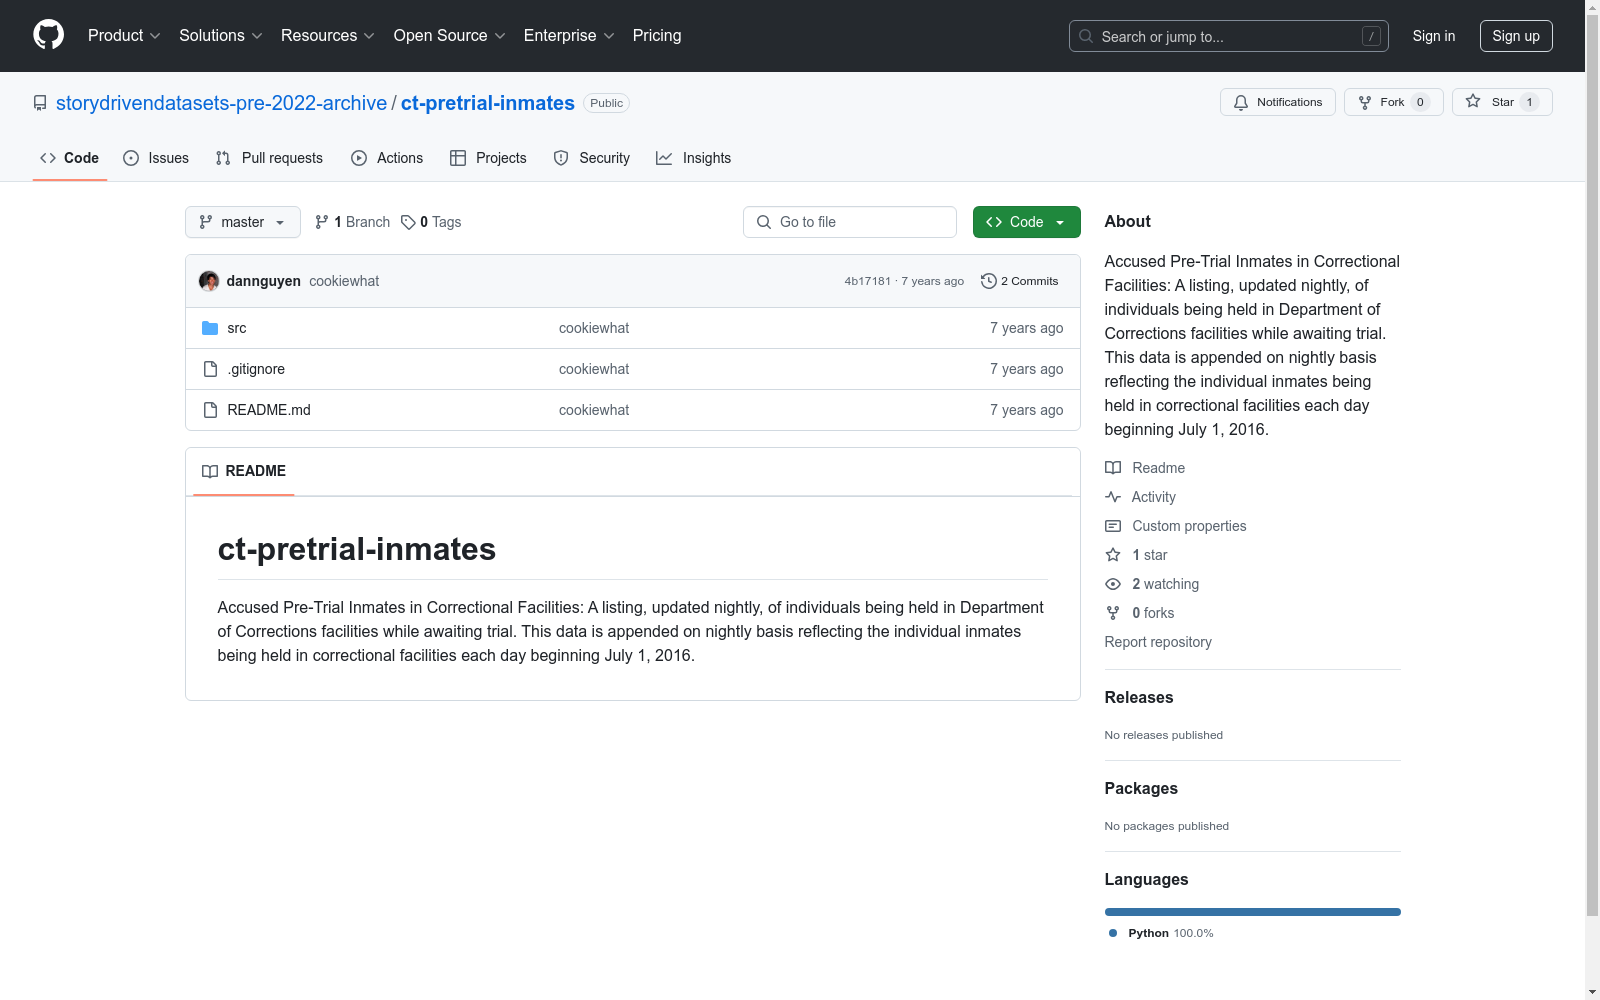Click the dannguyen author name link
This screenshot has width=1600, height=1000.
[264, 281]
